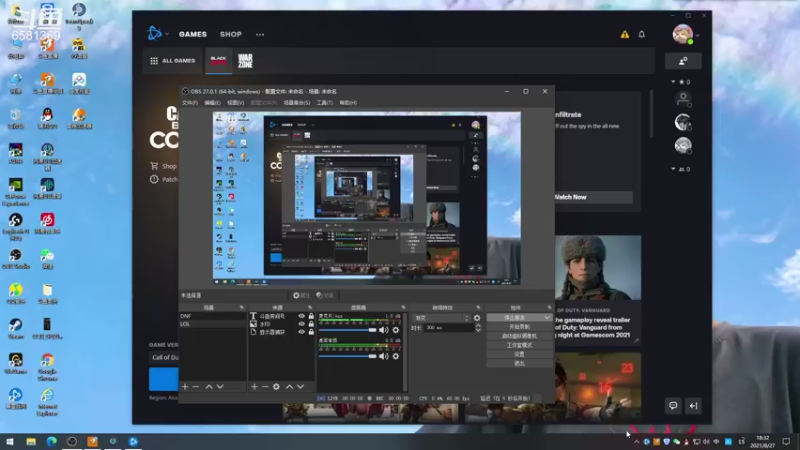The height and width of the screenshot is (450, 800).
Task: Open settings gear for 麦克风/Aux audio channel
Action: point(396,330)
